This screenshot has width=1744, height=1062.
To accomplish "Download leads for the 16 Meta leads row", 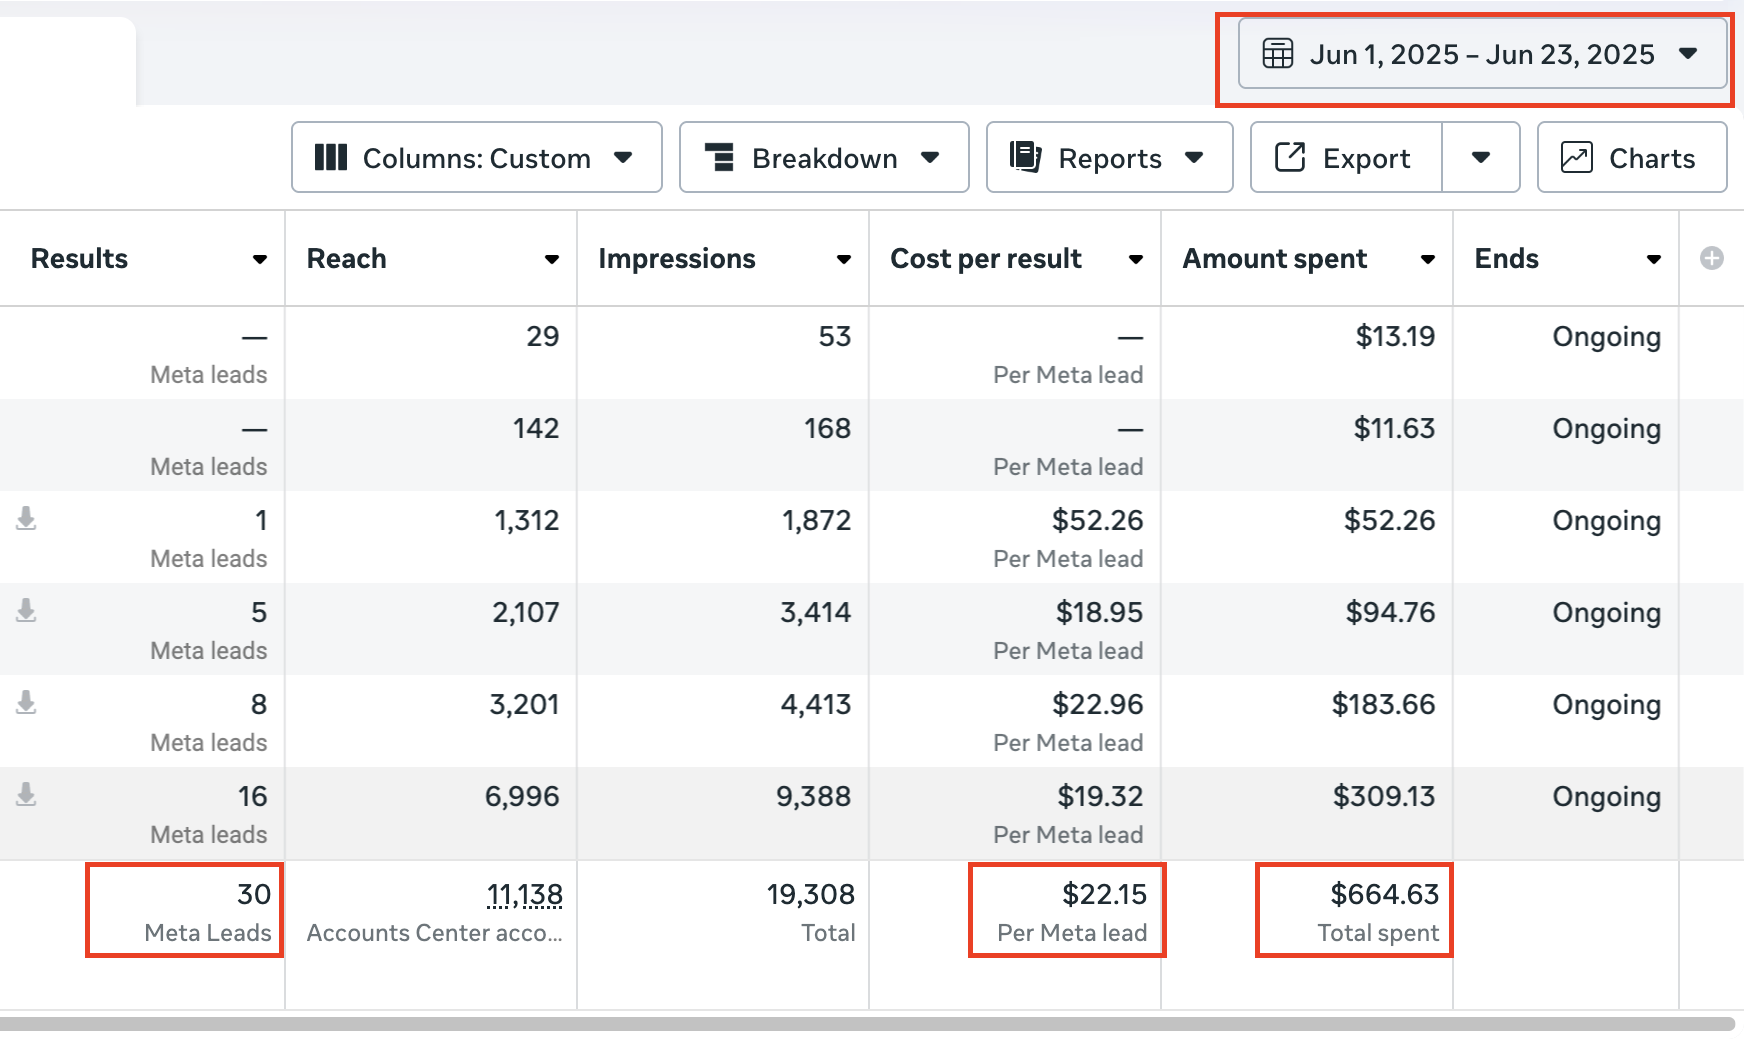I will (x=27, y=794).
